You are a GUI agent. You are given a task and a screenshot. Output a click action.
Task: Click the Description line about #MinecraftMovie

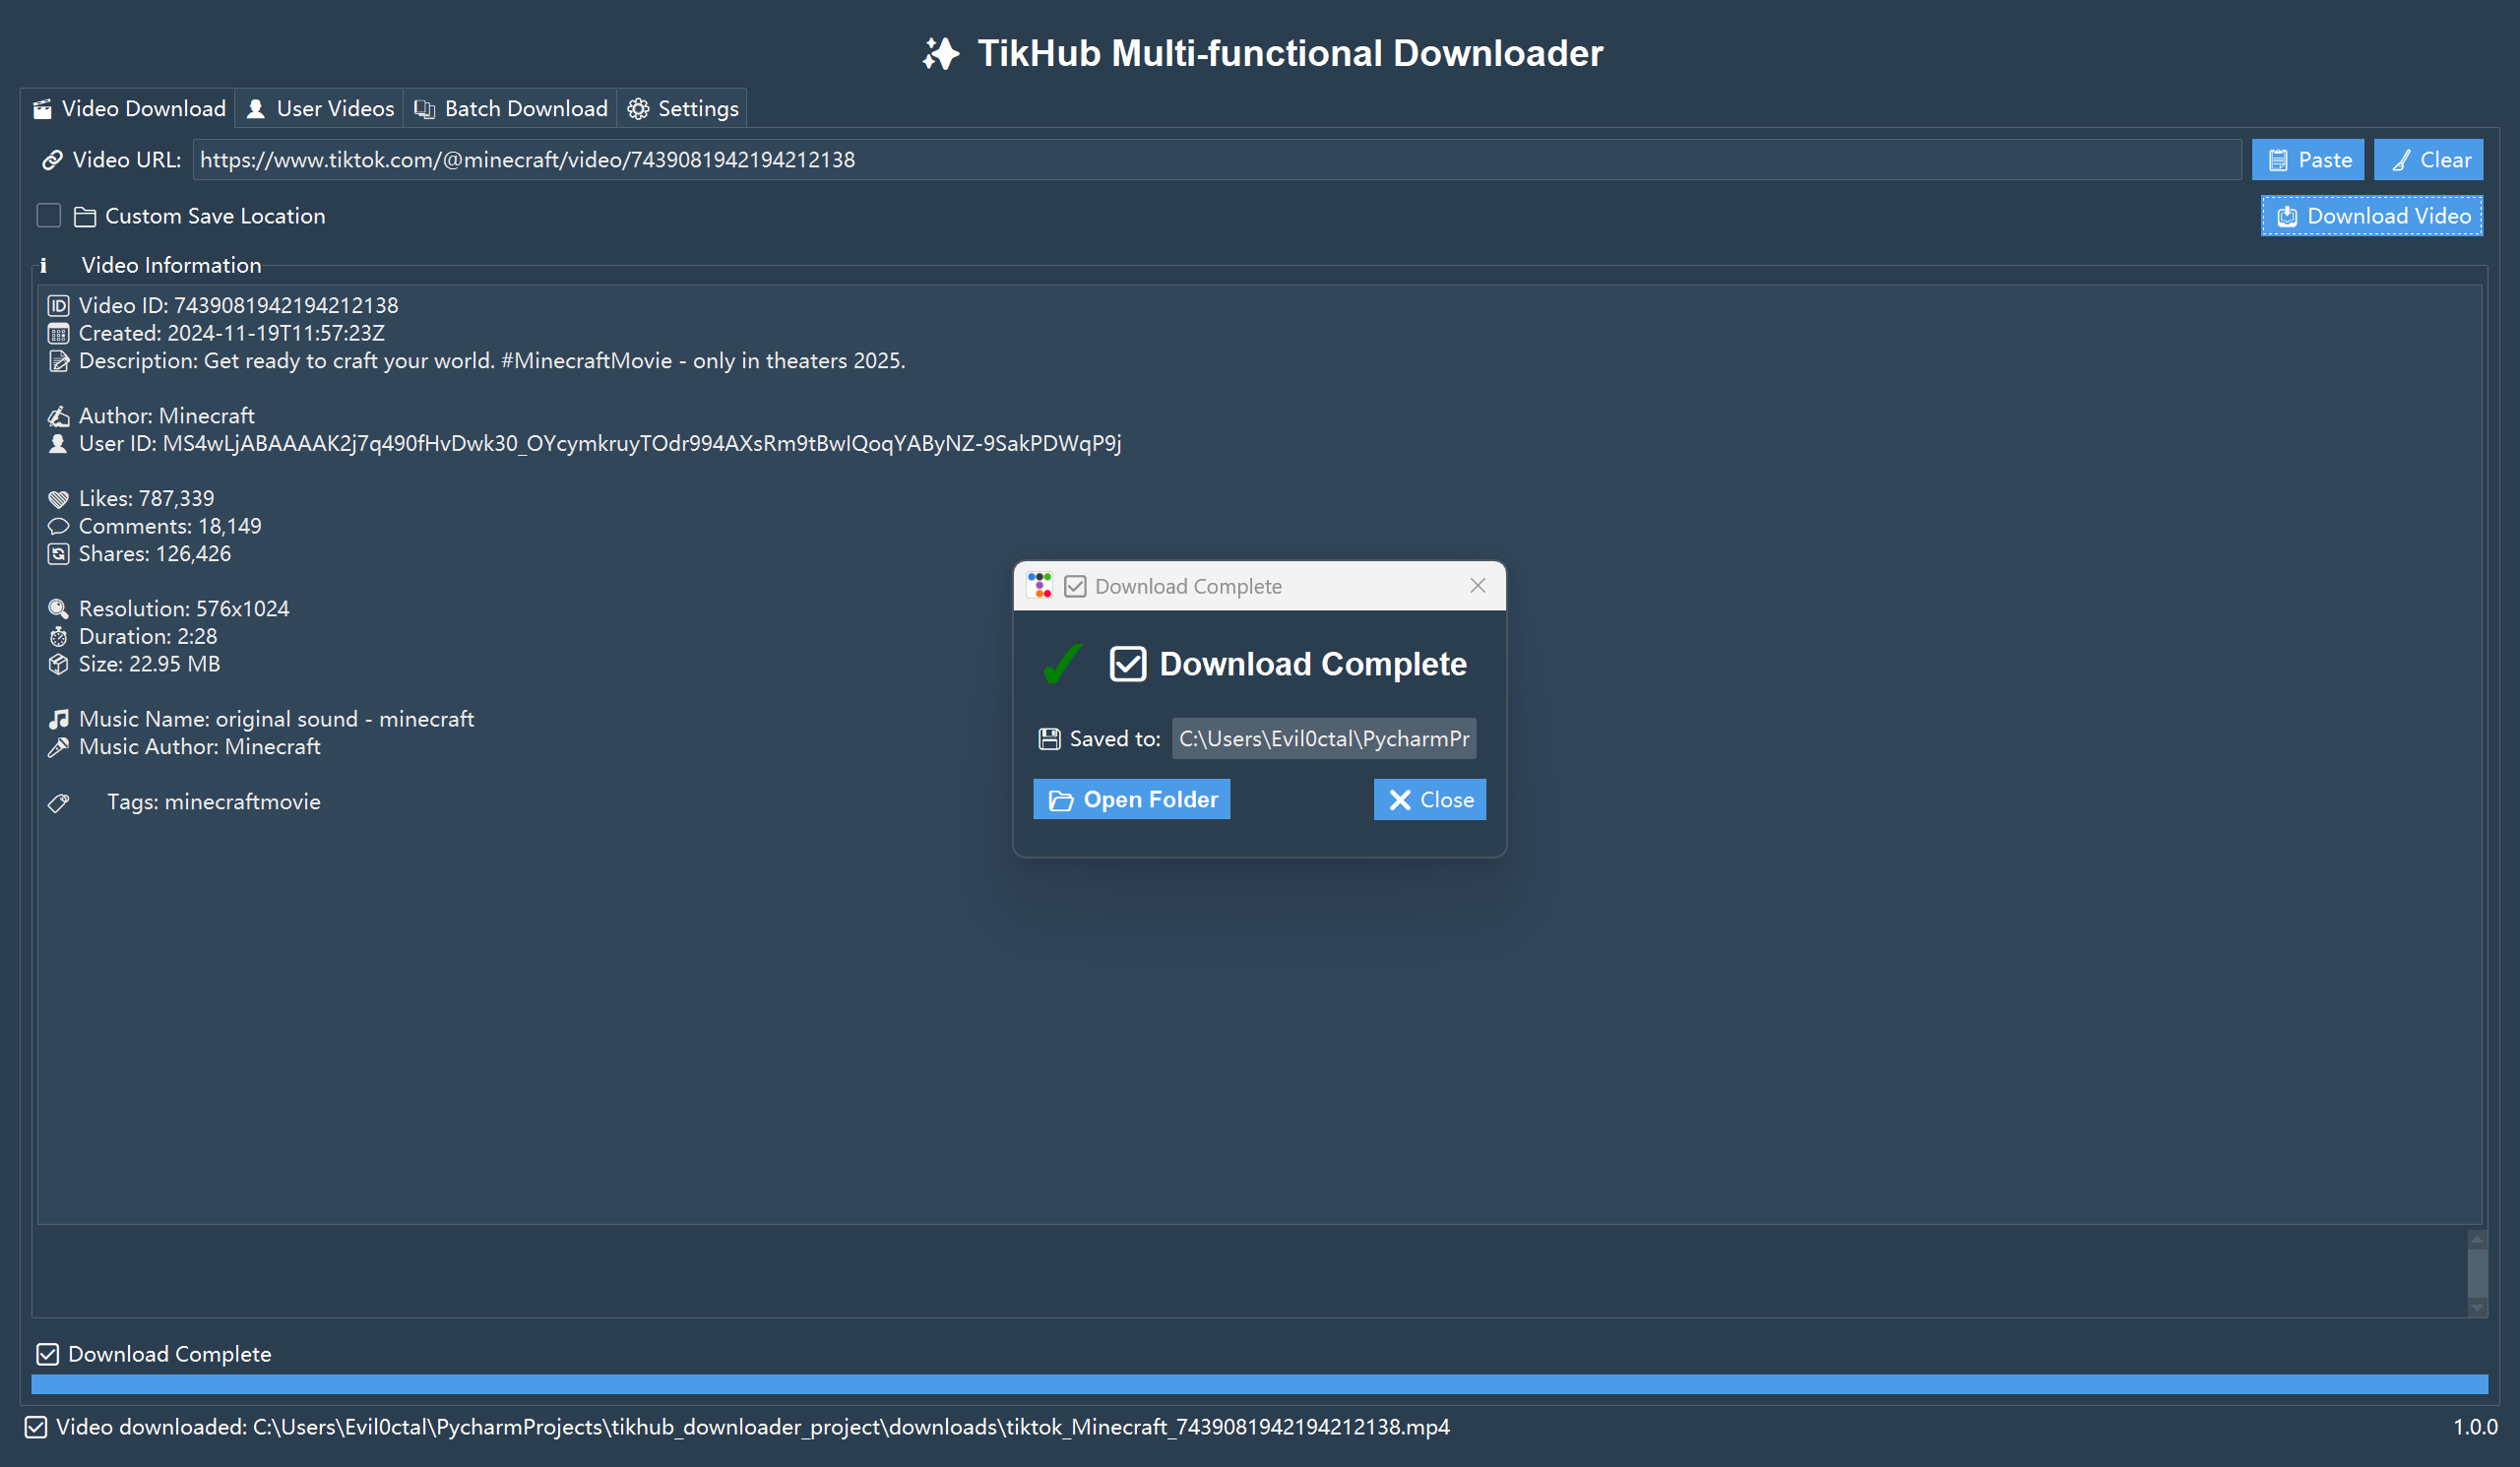(x=492, y=361)
